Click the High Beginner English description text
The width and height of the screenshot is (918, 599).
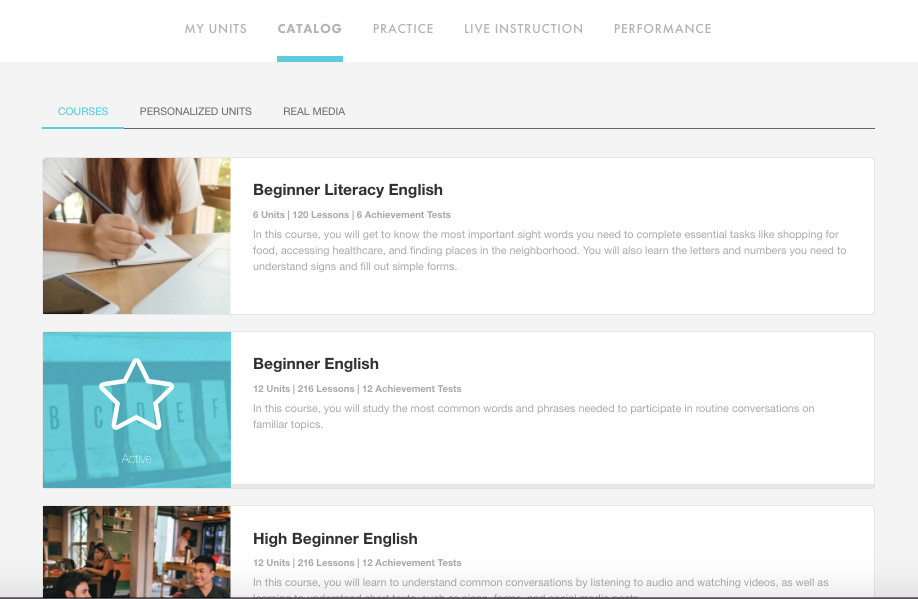click(540, 588)
